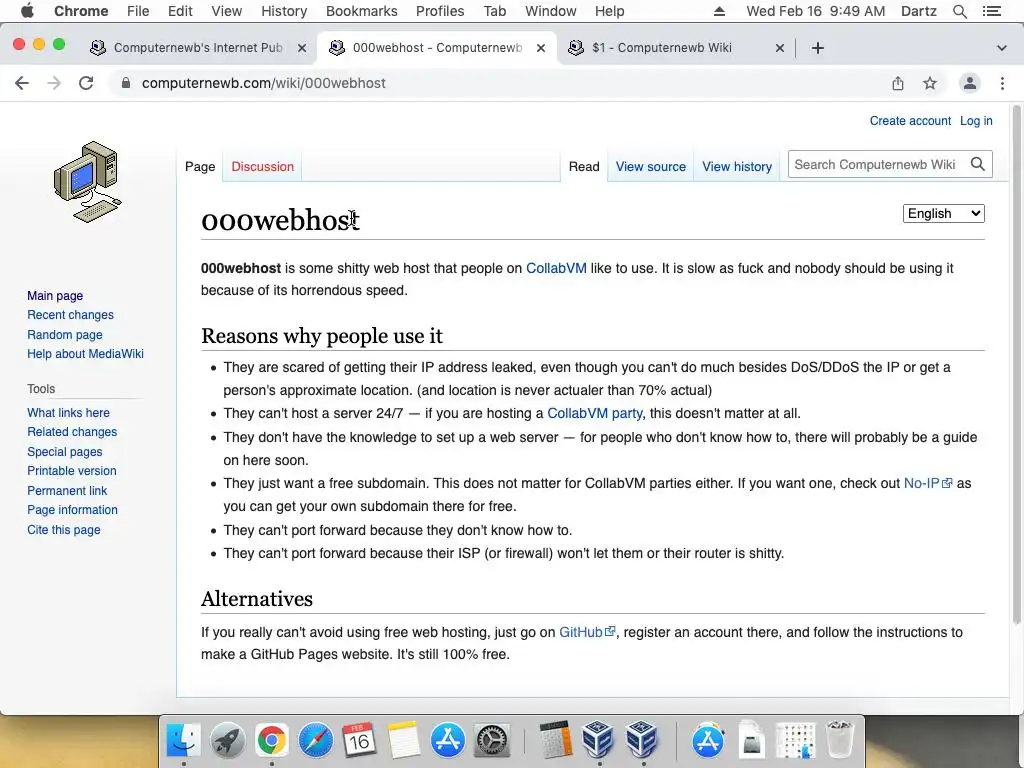This screenshot has width=1024, height=768.
Task: Click the page's vertical scrollbar
Action: [x=1016, y=366]
